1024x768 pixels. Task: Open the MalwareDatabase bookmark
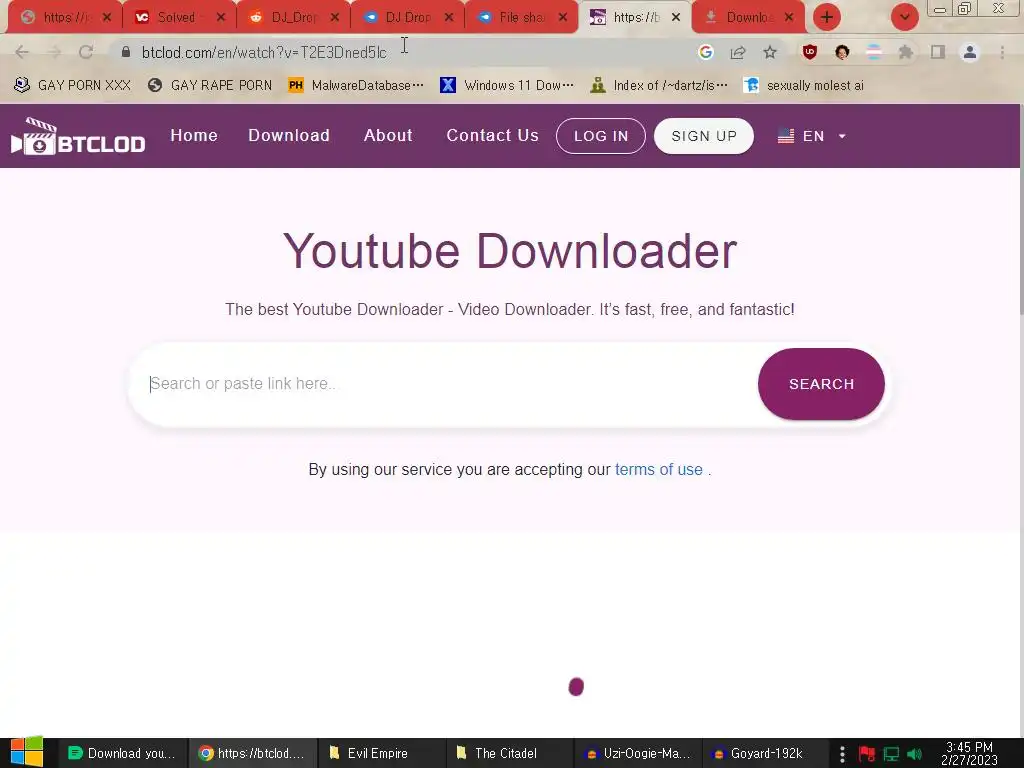point(356,85)
